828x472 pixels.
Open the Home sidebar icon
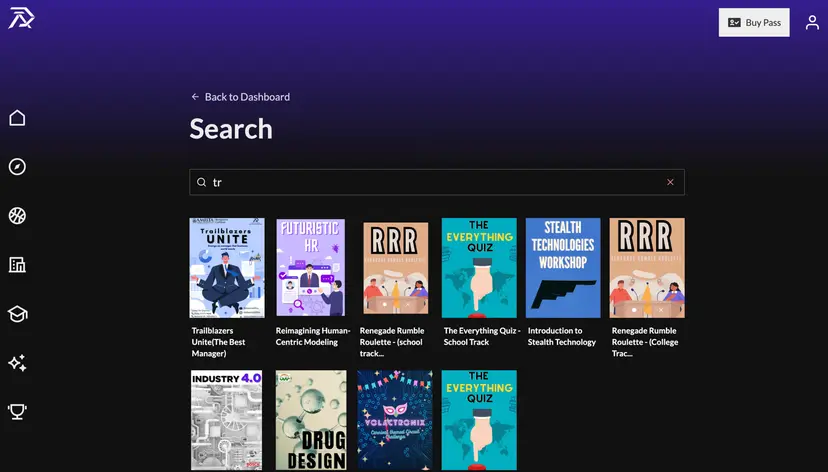tap(17, 118)
